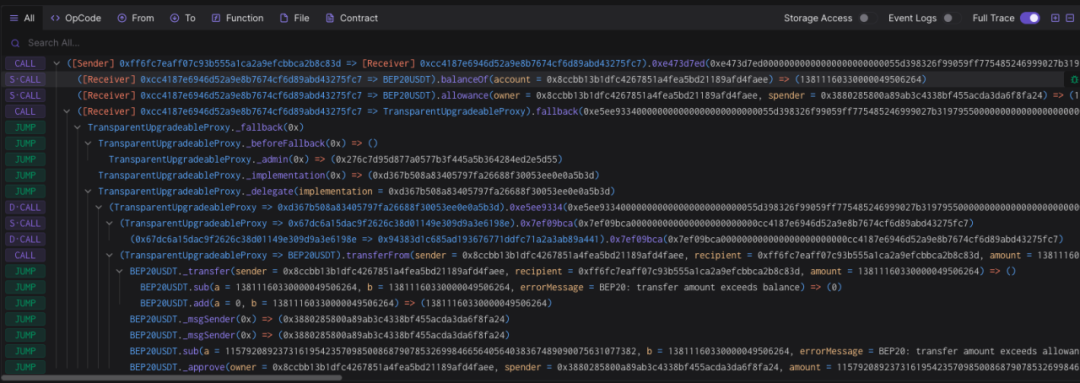Click the S·CALL badge of the balanceOf row
The image size is (1080, 383).
(x=25, y=79)
